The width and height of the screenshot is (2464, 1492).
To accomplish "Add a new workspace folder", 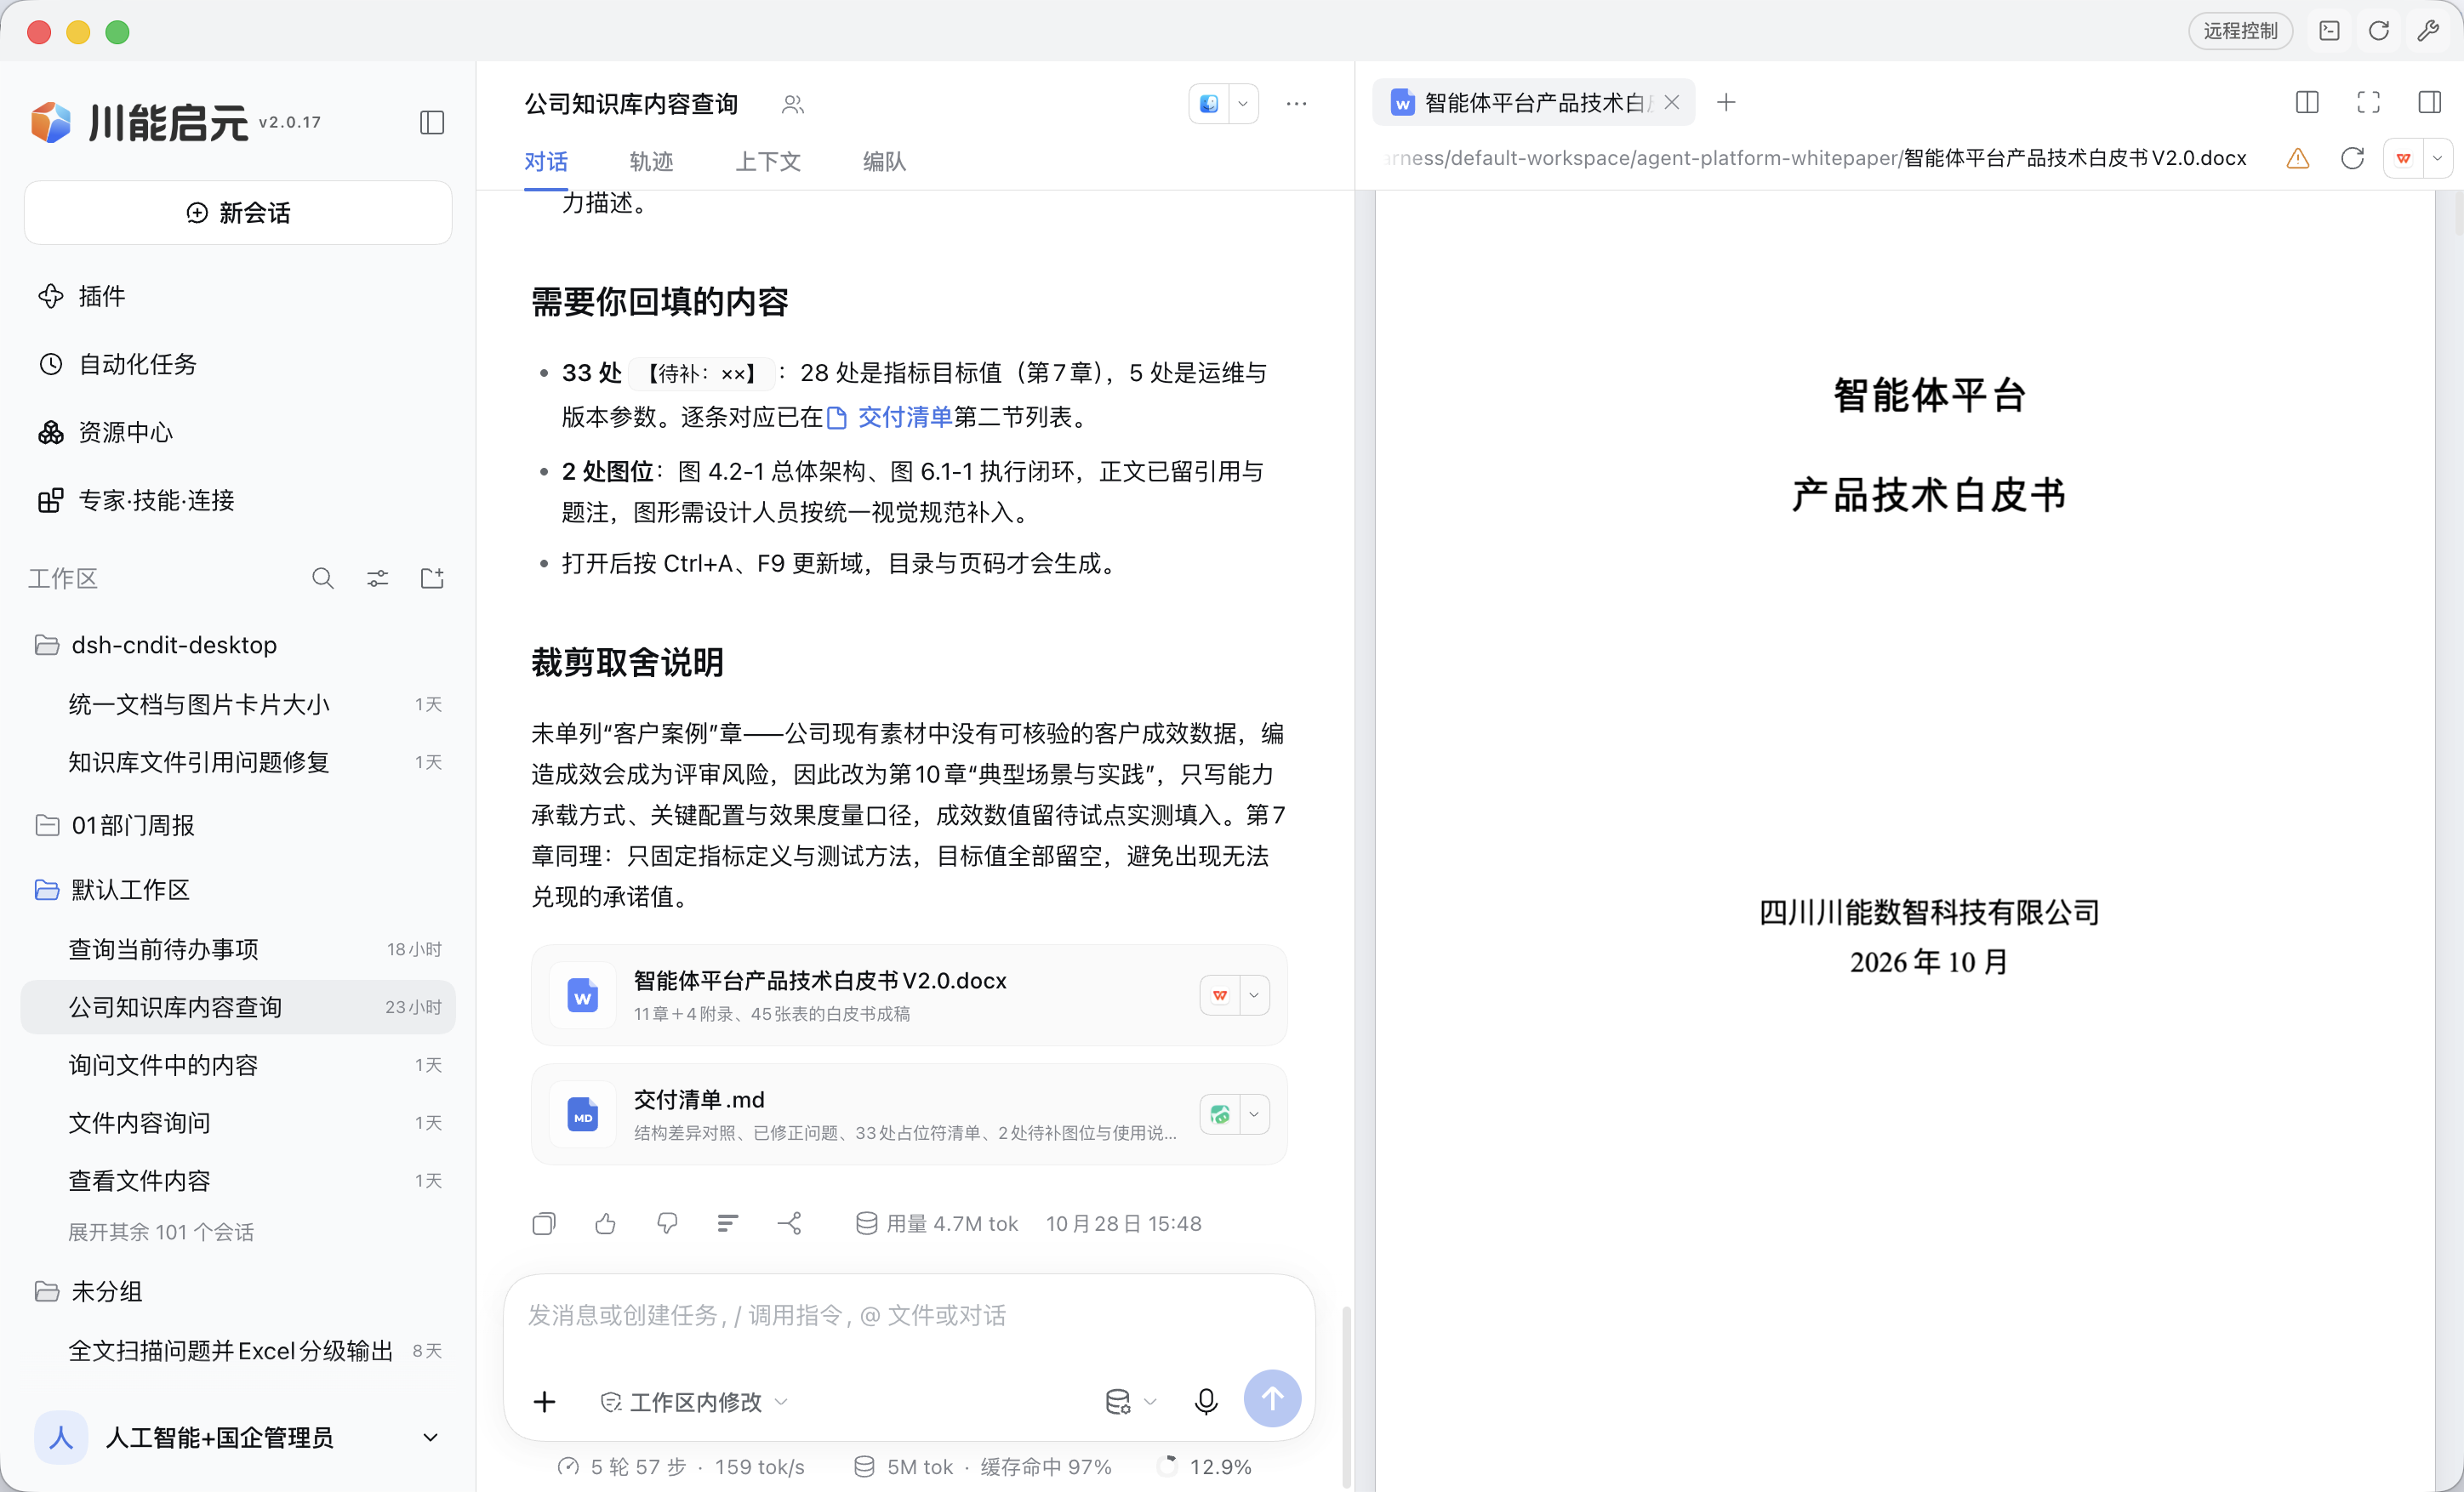I will [432, 578].
